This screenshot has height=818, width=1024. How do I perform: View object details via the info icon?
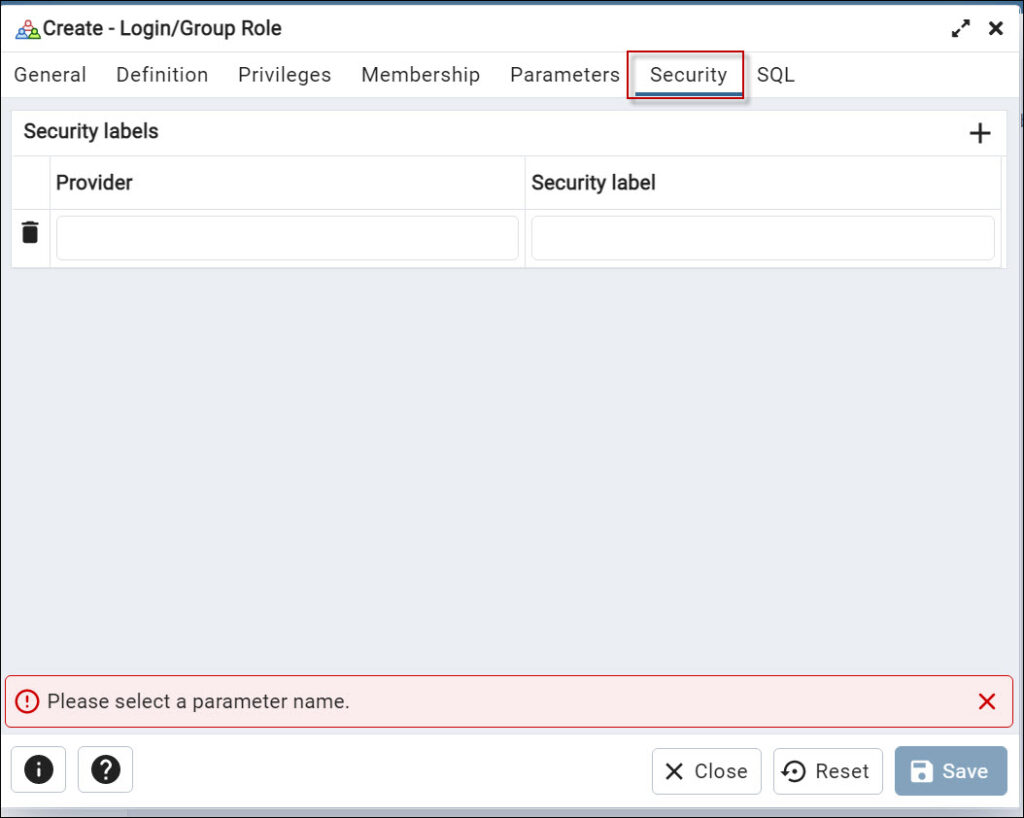[38, 769]
